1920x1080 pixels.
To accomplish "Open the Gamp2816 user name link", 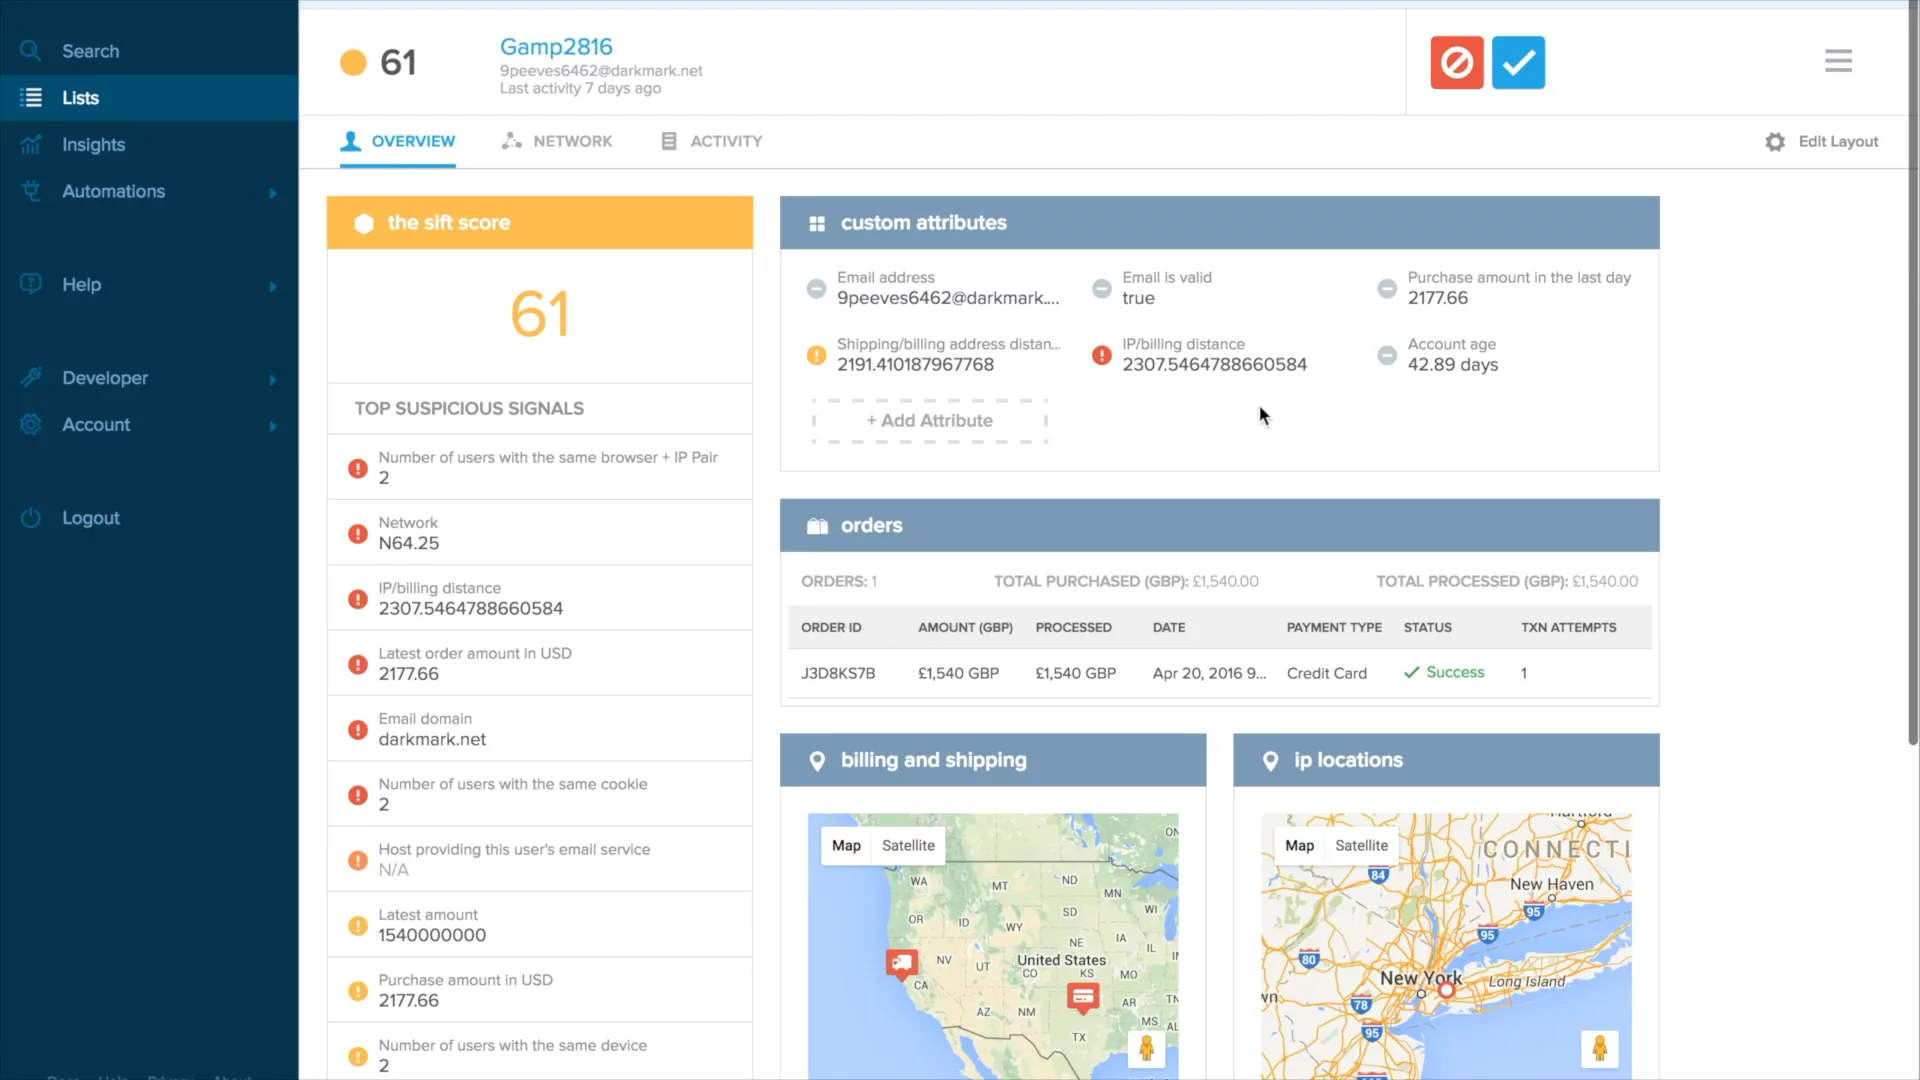I will pyautogui.click(x=556, y=47).
